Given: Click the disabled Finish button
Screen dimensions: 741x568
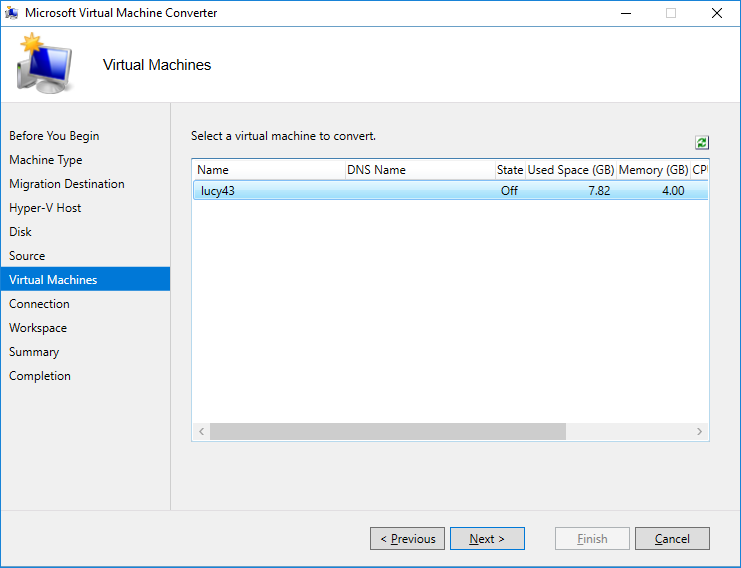Looking at the screenshot, I should (592, 539).
